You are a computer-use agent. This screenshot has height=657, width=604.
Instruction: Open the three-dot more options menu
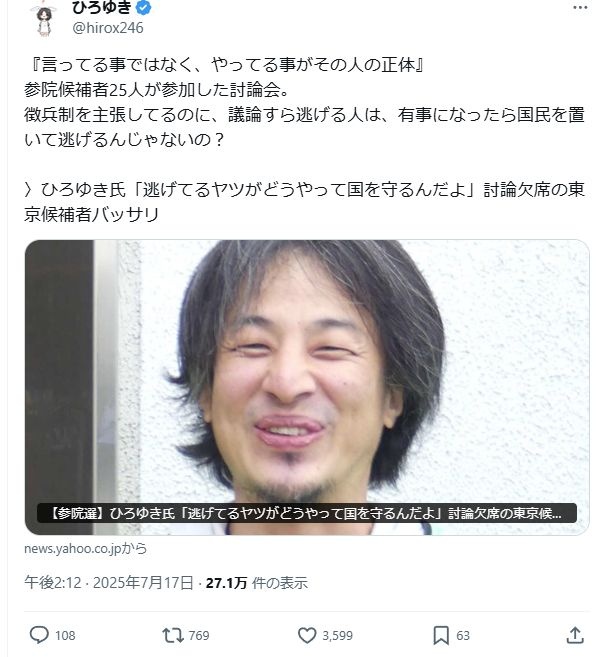click(580, 8)
